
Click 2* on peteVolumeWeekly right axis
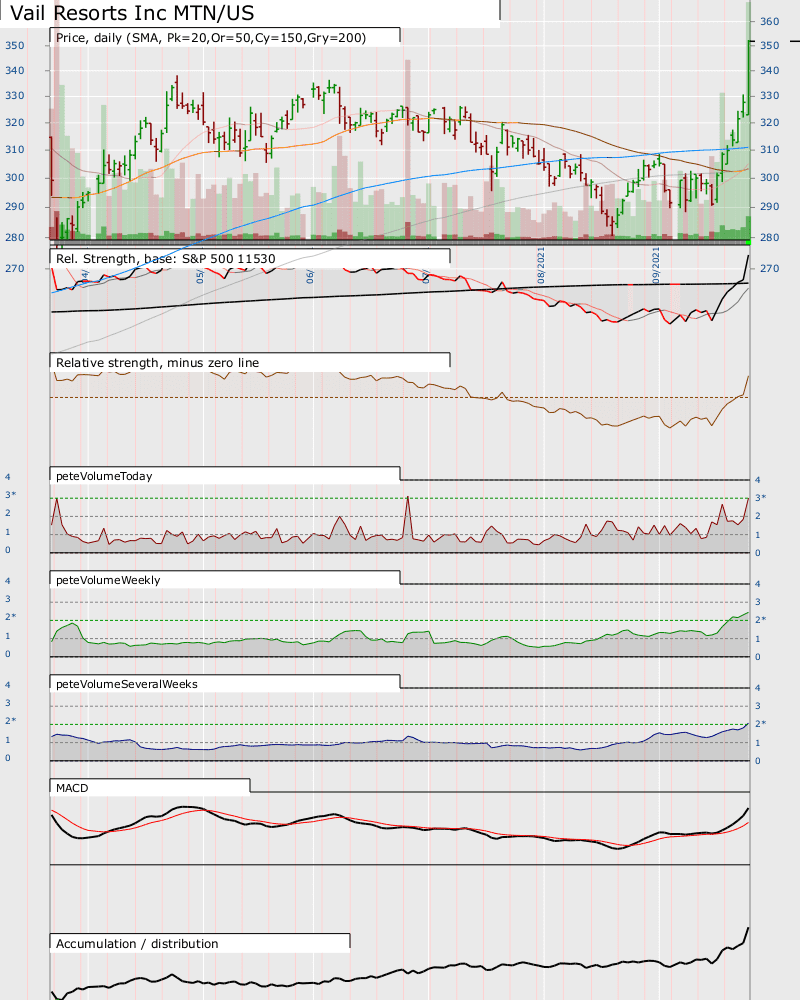pyautogui.click(x=760, y=620)
